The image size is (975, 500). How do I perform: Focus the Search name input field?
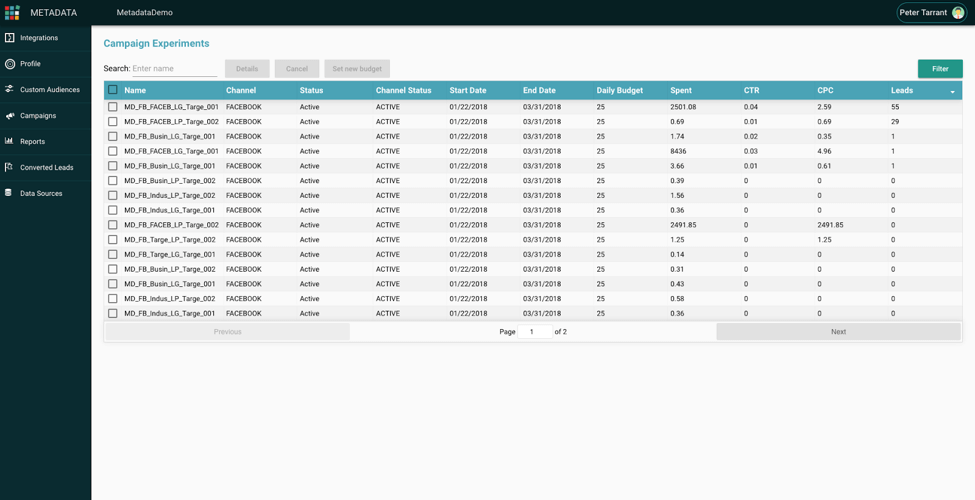coord(175,68)
